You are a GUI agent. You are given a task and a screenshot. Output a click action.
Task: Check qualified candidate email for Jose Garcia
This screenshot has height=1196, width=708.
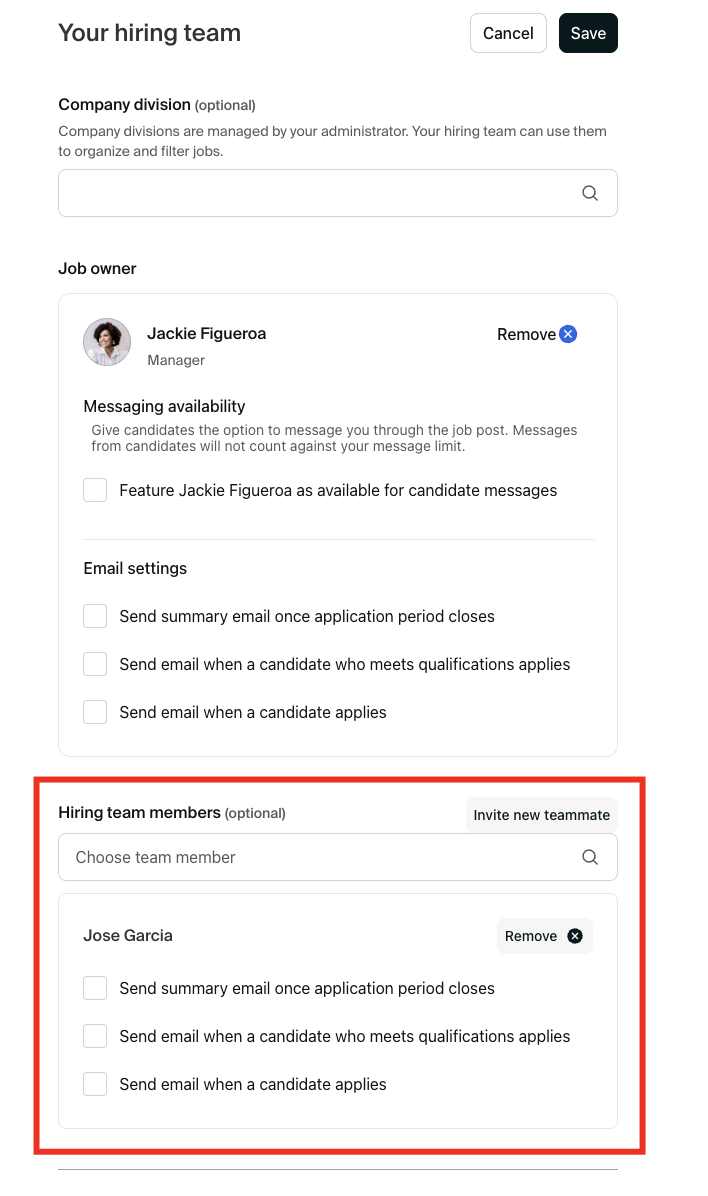point(94,1035)
